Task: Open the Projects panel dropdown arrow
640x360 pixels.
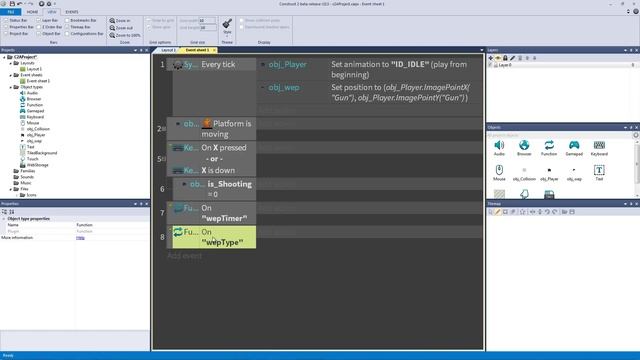Action: click(x=136, y=50)
